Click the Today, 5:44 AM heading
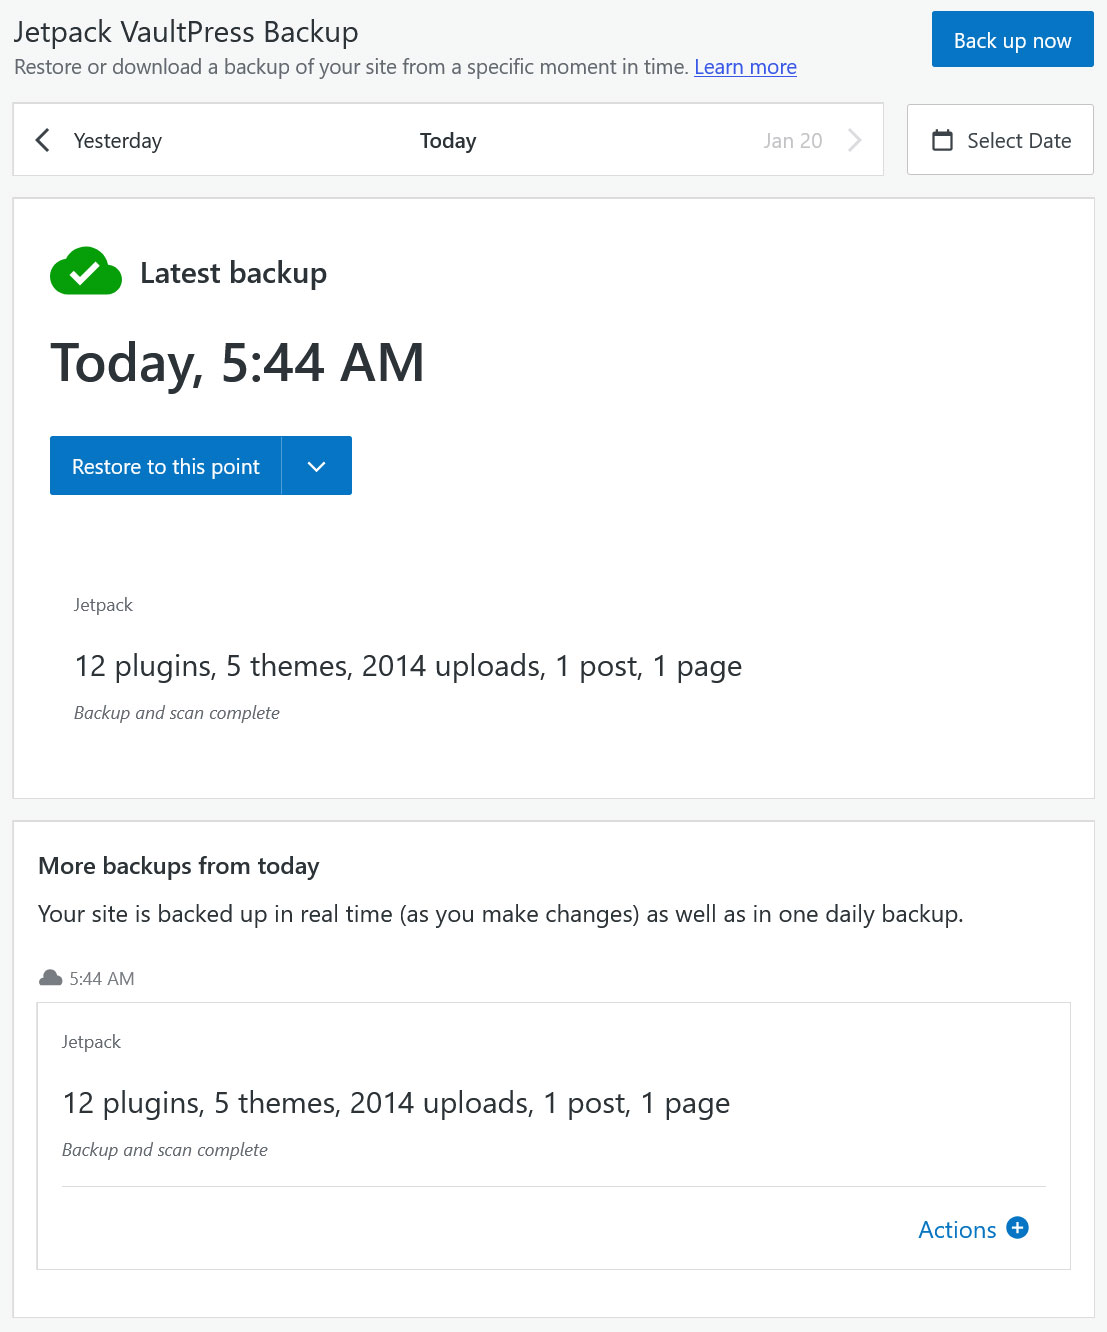 (x=238, y=362)
